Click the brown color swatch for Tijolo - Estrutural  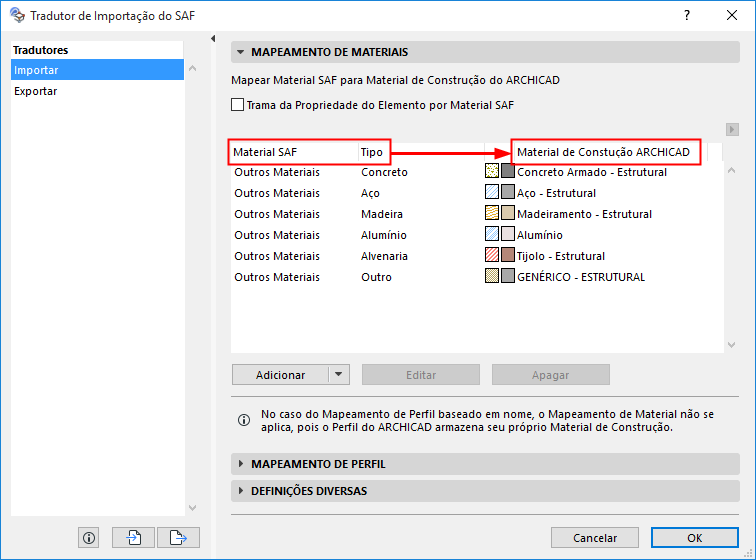[508, 255]
